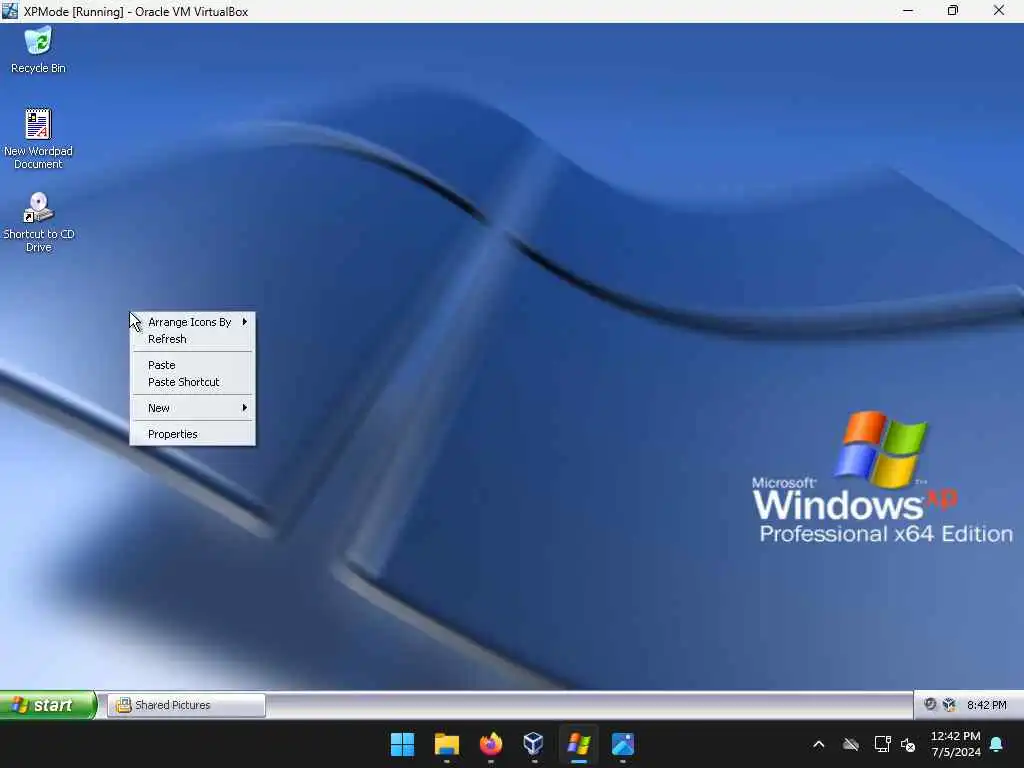
Task: Click the network display tray icon
Action: pos(882,744)
